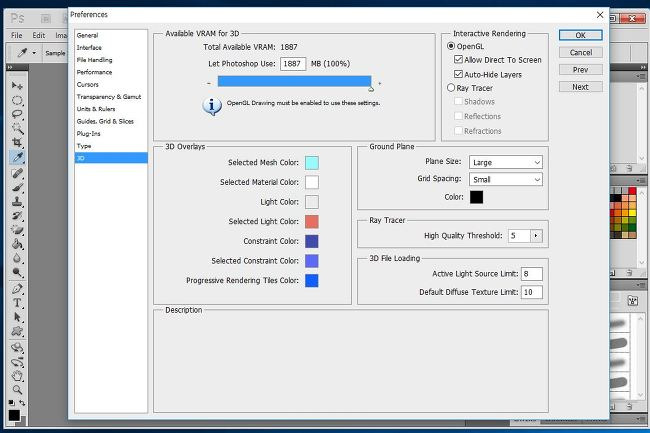Select the 3D Camera Rotate tool

[x=17, y=362]
